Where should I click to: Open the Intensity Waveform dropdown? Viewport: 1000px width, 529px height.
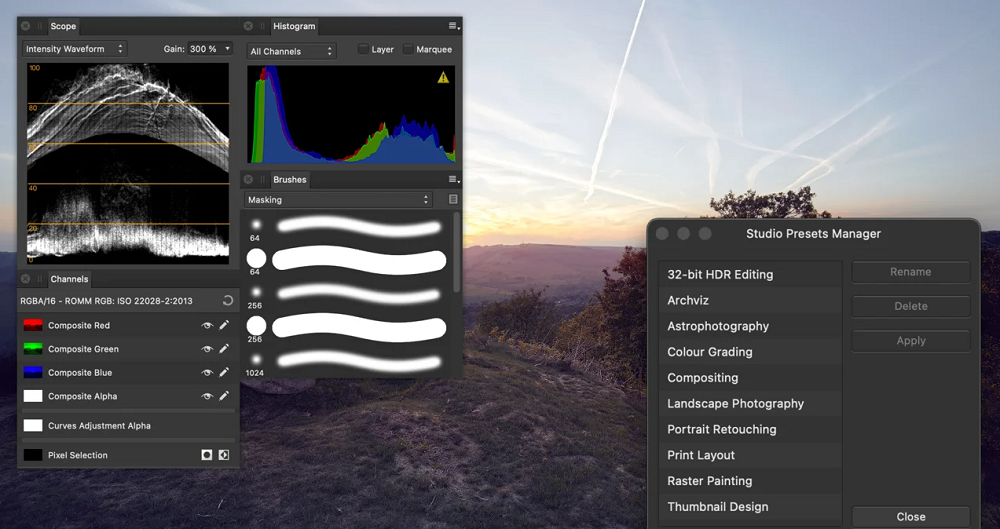point(75,48)
